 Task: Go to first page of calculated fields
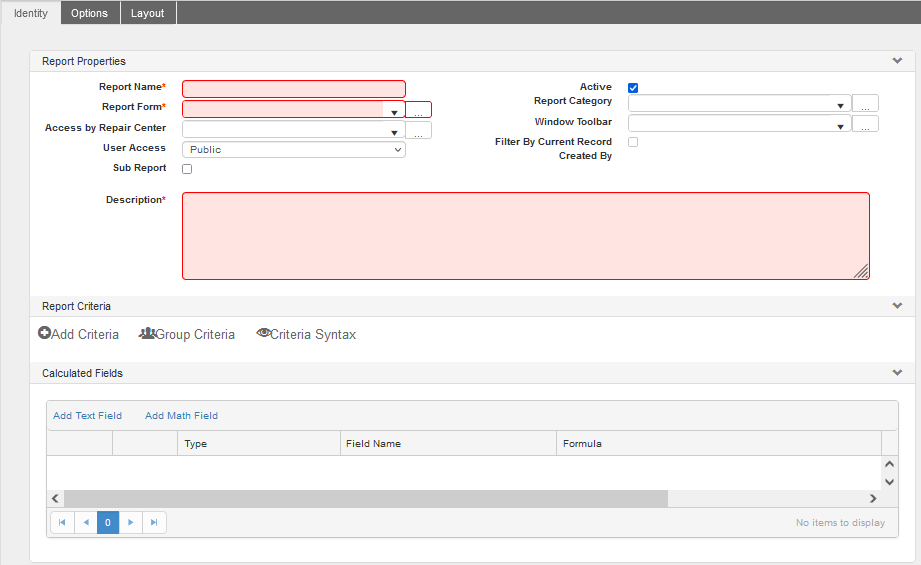click(62, 522)
